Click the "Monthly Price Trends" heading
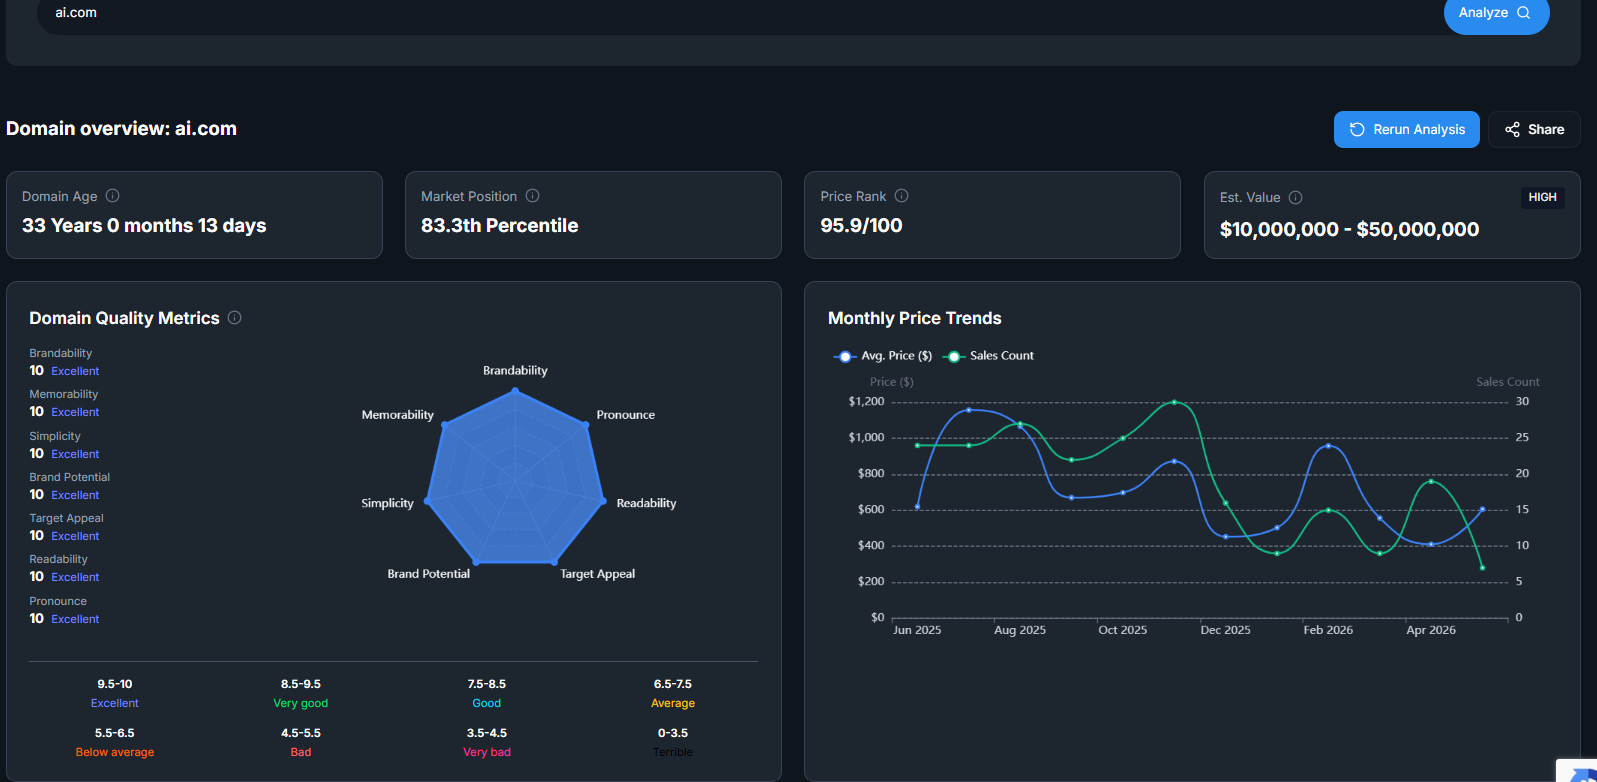 914,318
